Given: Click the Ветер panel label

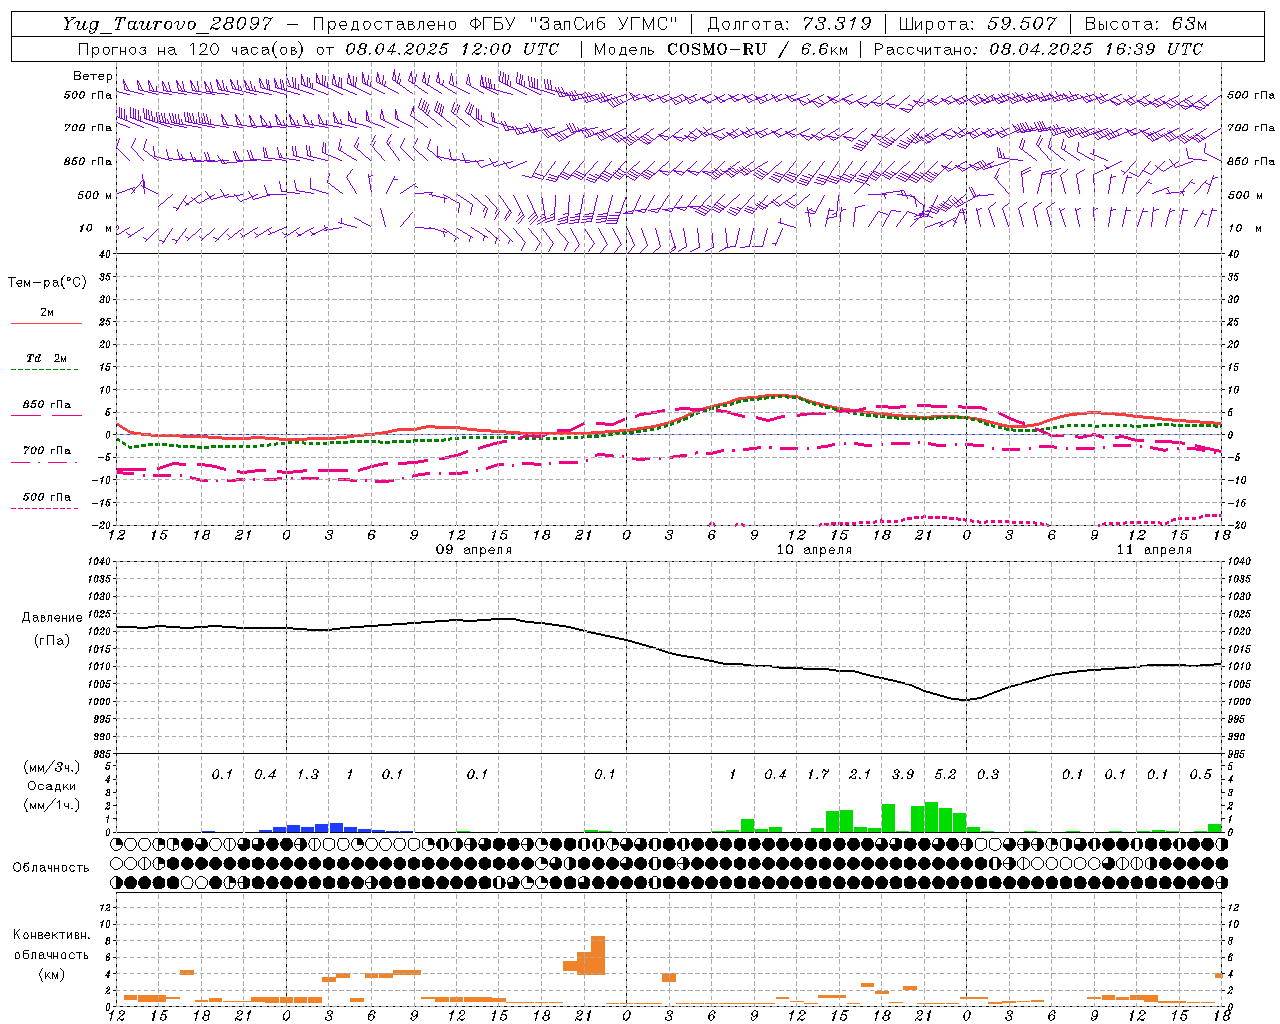Looking at the screenshot, I should point(92,76).
